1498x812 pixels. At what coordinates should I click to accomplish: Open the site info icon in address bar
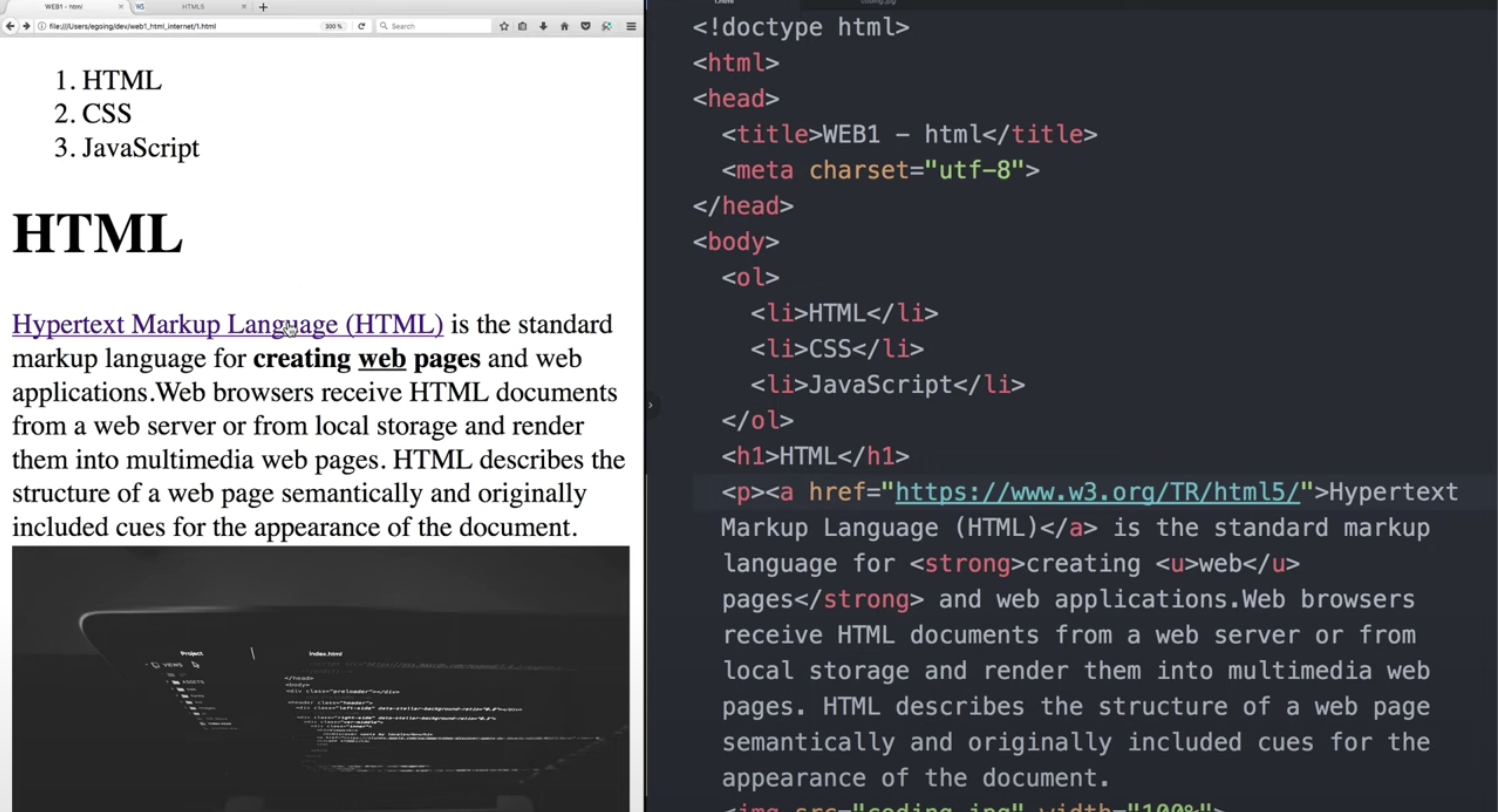[x=42, y=26]
